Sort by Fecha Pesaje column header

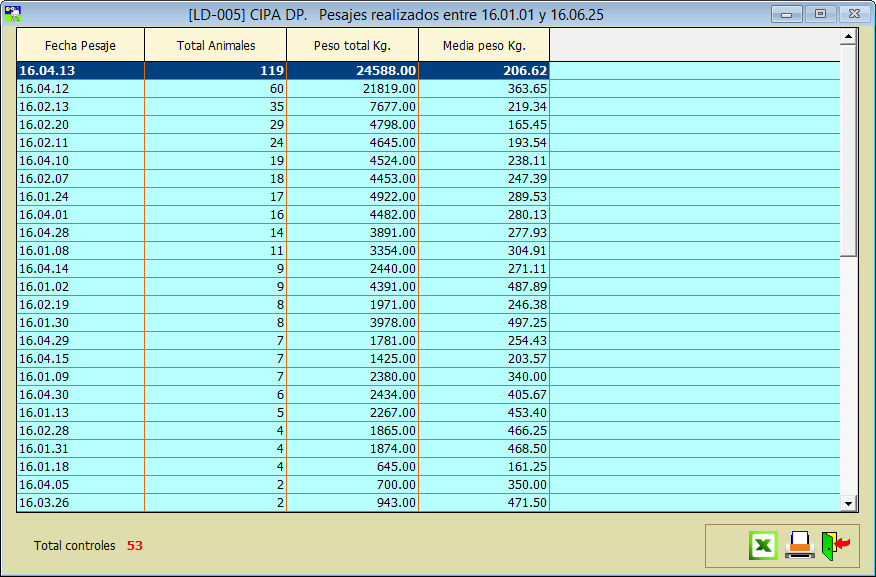[x=80, y=45]
